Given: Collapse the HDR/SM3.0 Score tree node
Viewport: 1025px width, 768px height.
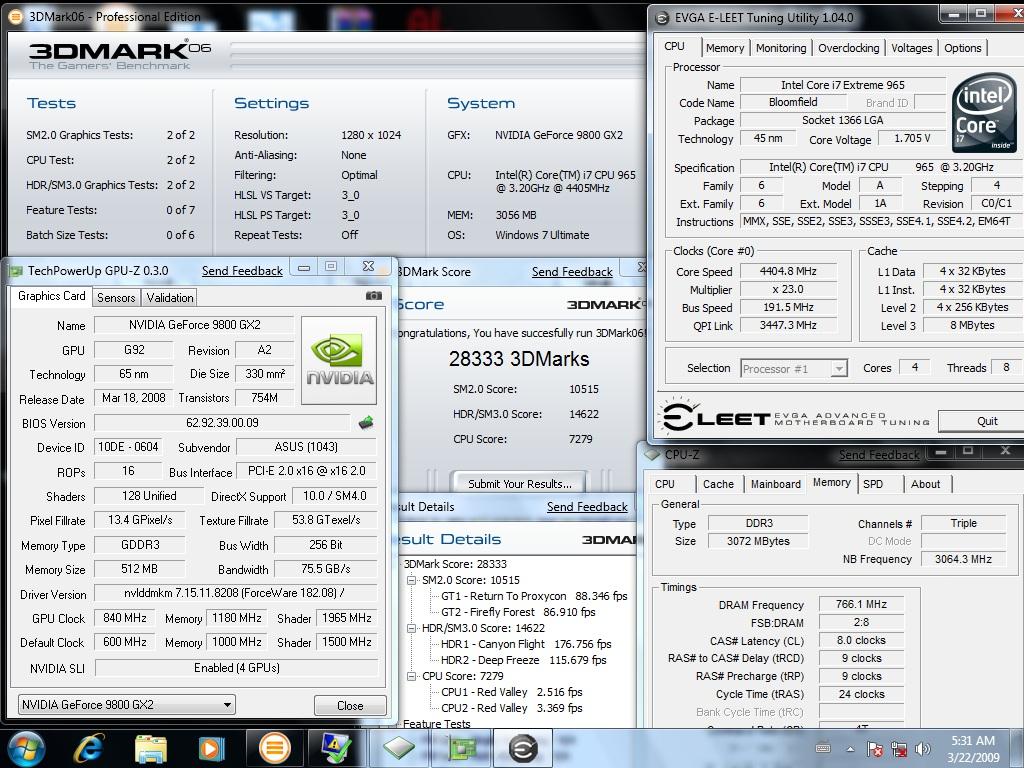Looking at the screenshot, I should [411, 628].
